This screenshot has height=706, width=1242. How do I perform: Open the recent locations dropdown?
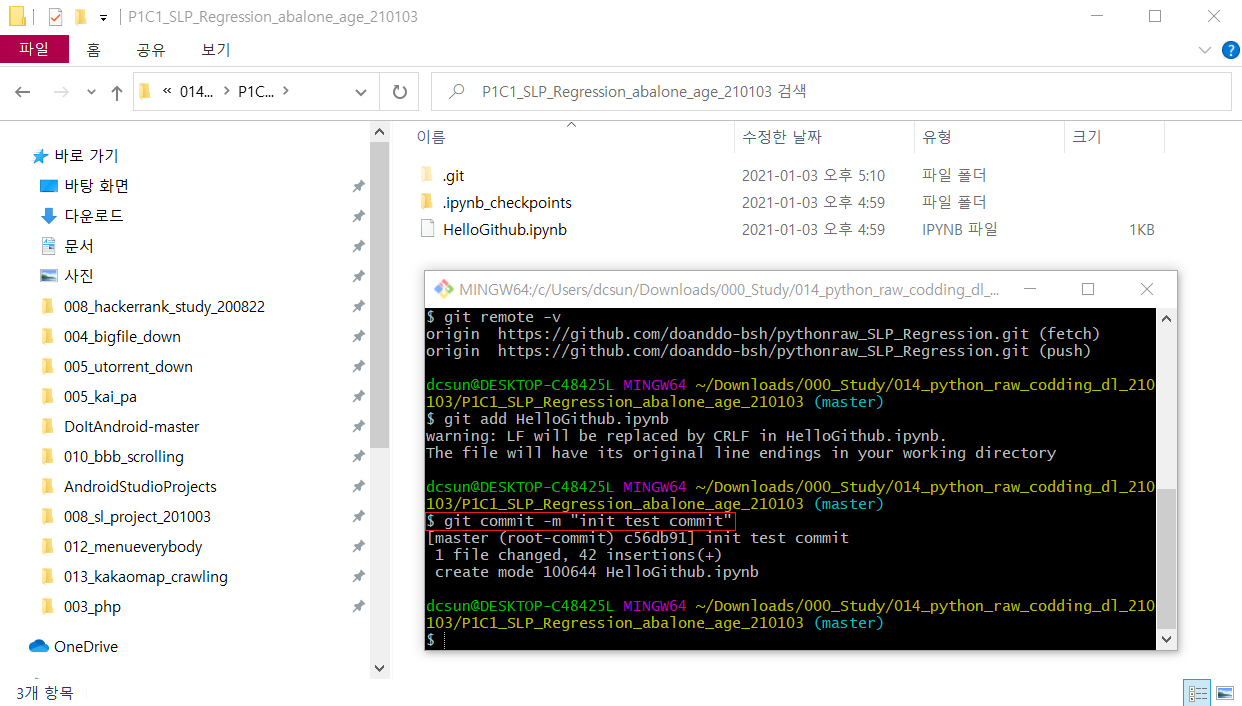coord(91,92)
